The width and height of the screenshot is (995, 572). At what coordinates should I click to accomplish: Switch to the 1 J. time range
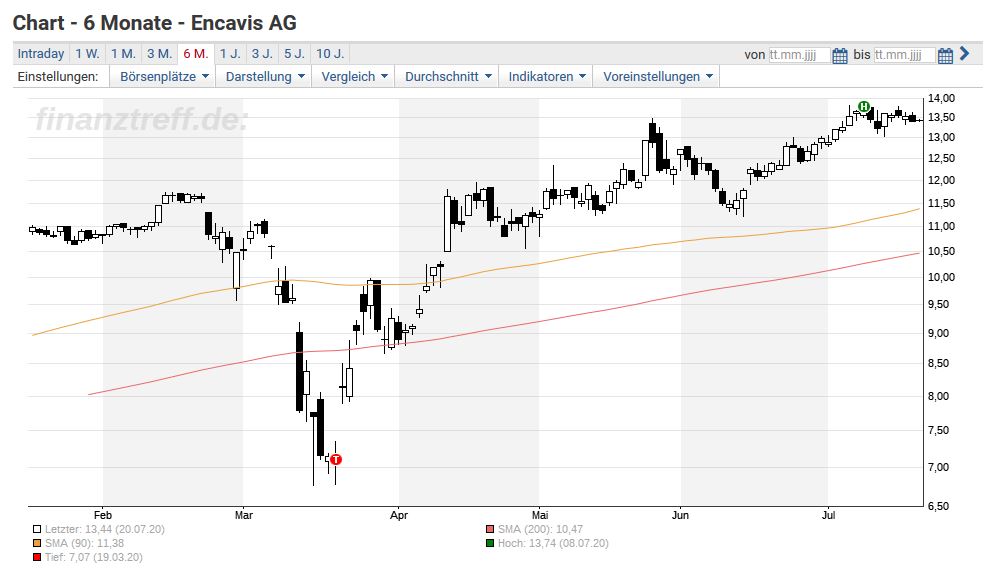(230, 53)
